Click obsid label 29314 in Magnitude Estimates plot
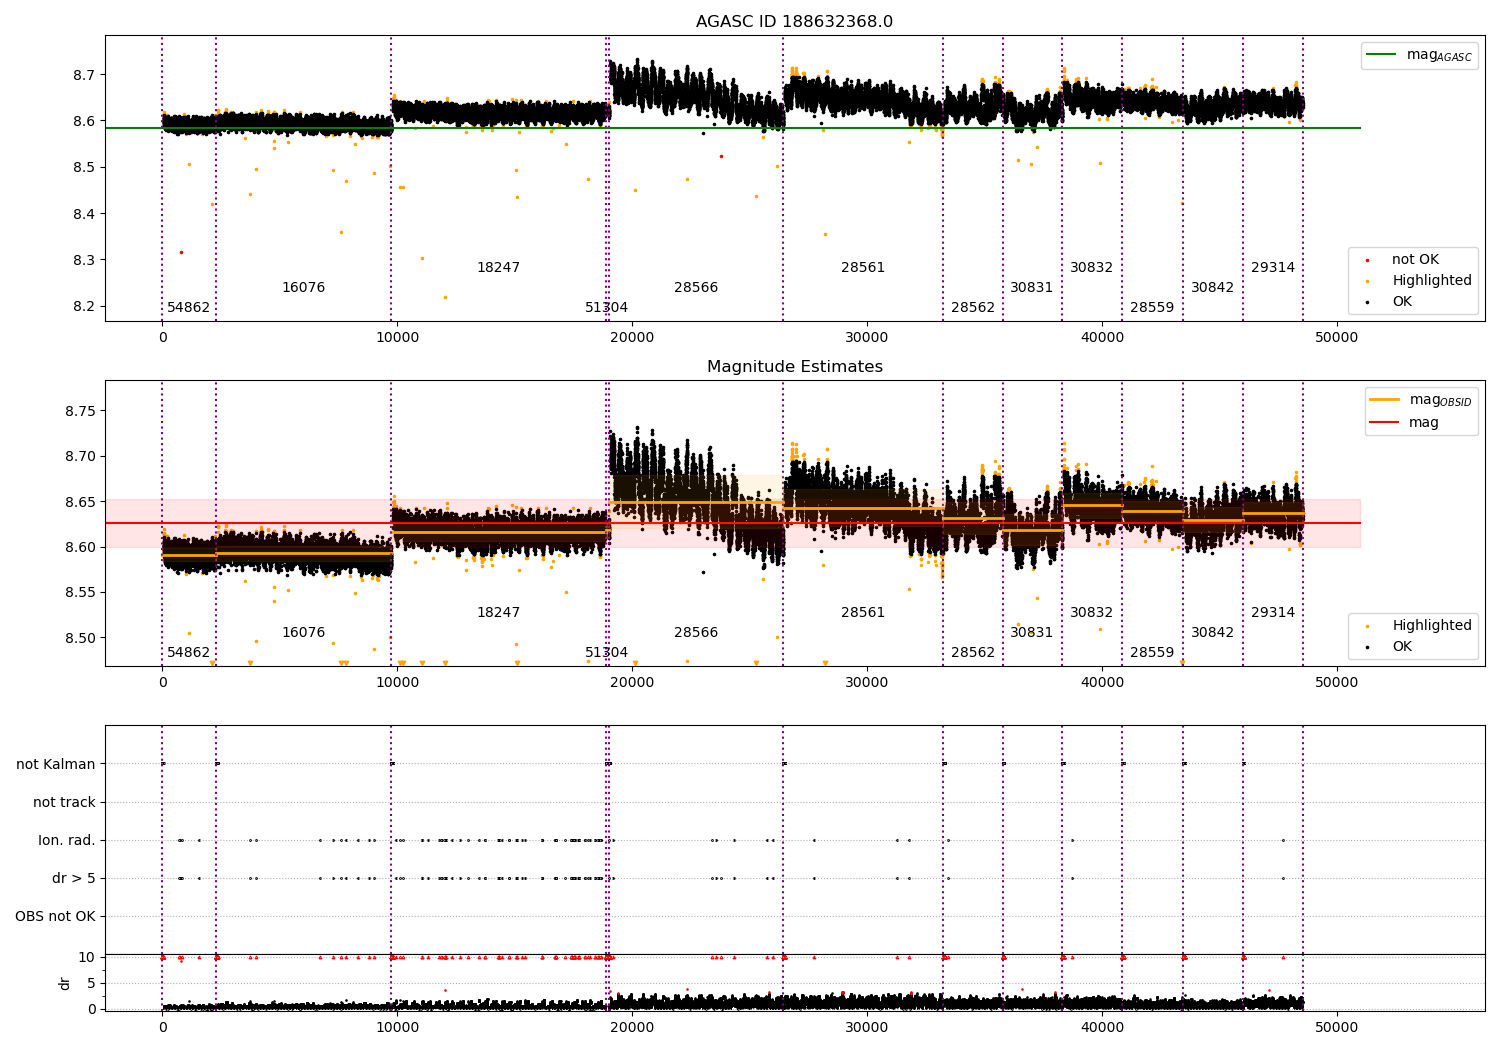Viewport: 1500px width, 1050px height. pos(1273,613)
